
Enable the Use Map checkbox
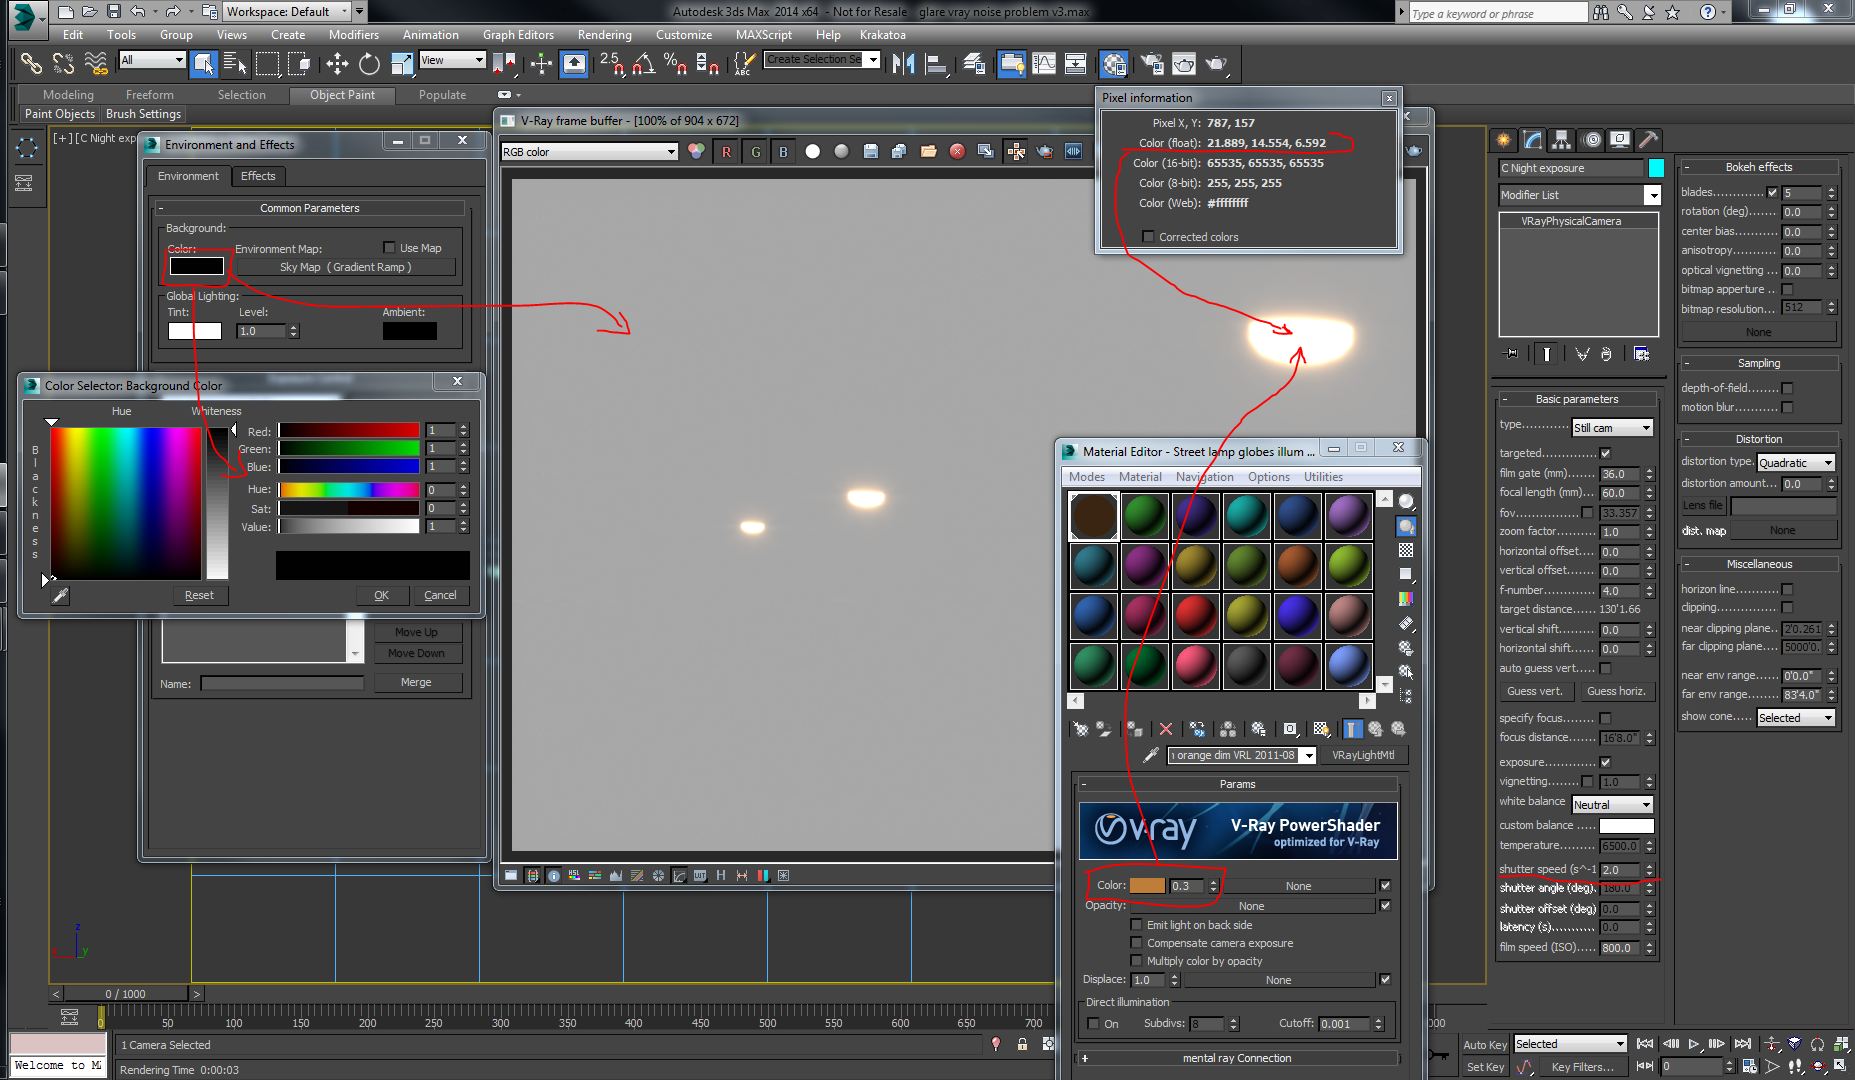(389, 247)
